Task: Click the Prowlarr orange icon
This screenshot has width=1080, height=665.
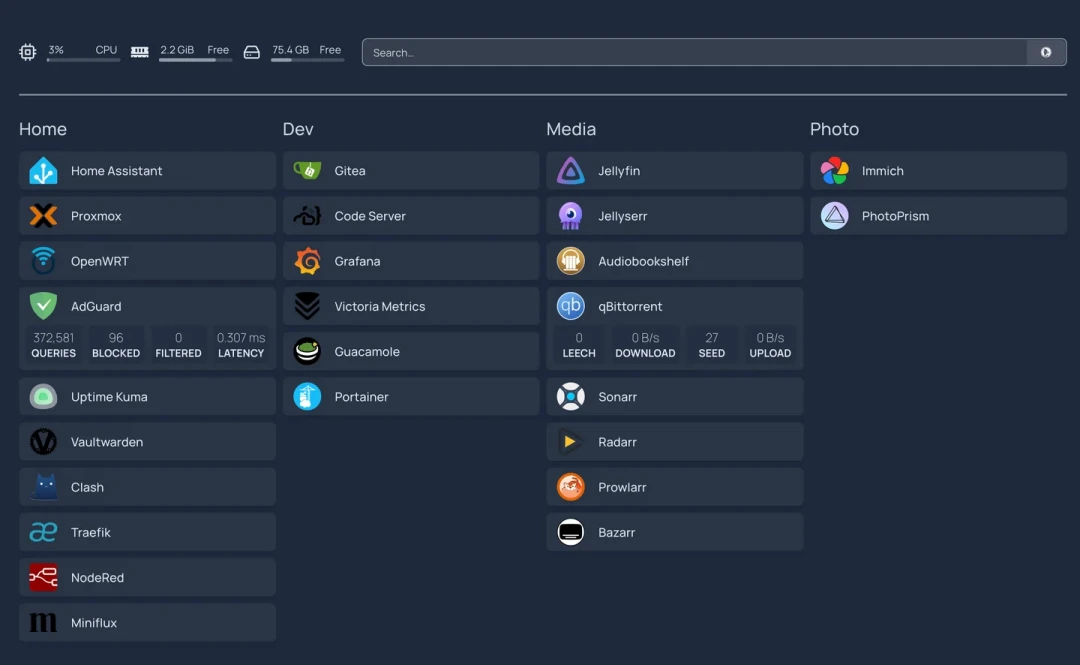Action: pyautogui.click(x=570, y=487)
